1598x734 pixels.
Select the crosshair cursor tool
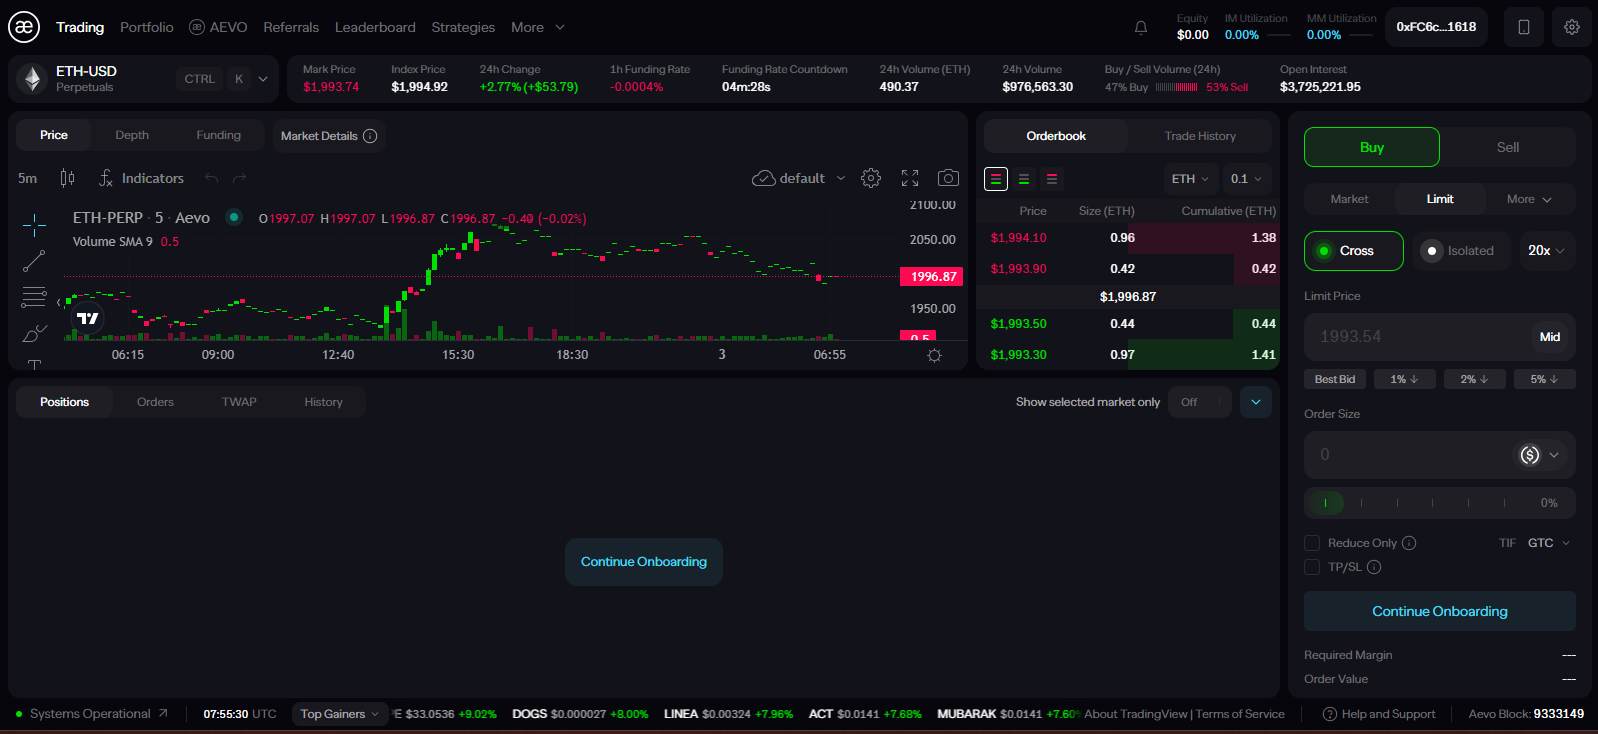tap(34, 225)
